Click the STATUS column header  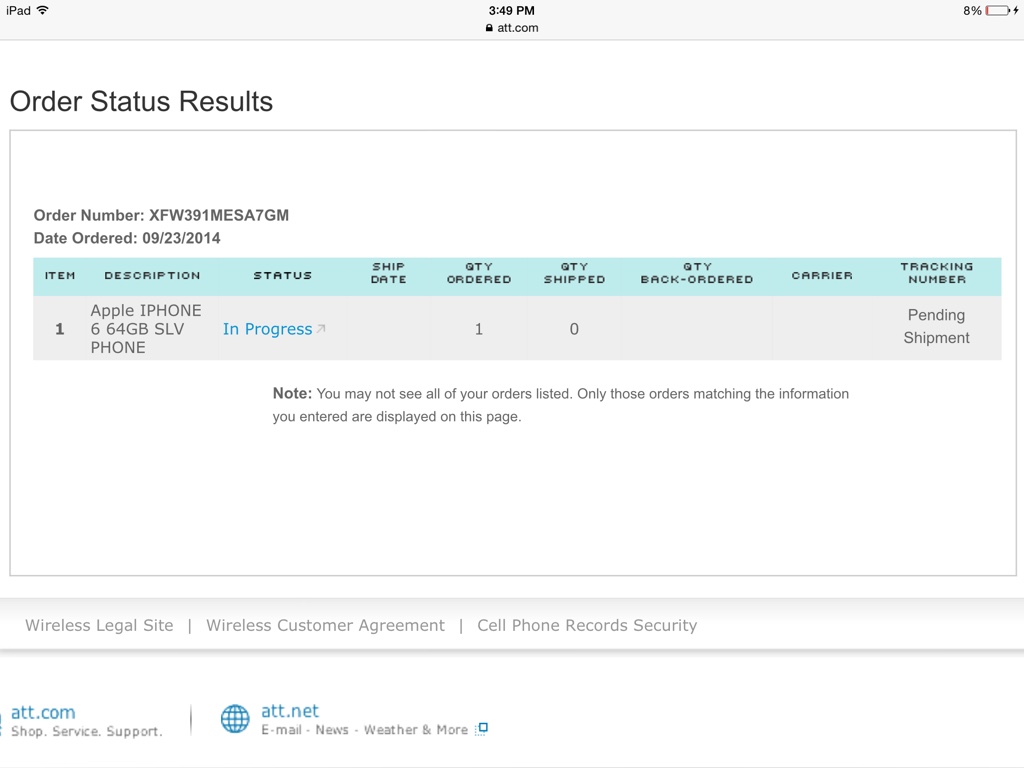(283, 276)
